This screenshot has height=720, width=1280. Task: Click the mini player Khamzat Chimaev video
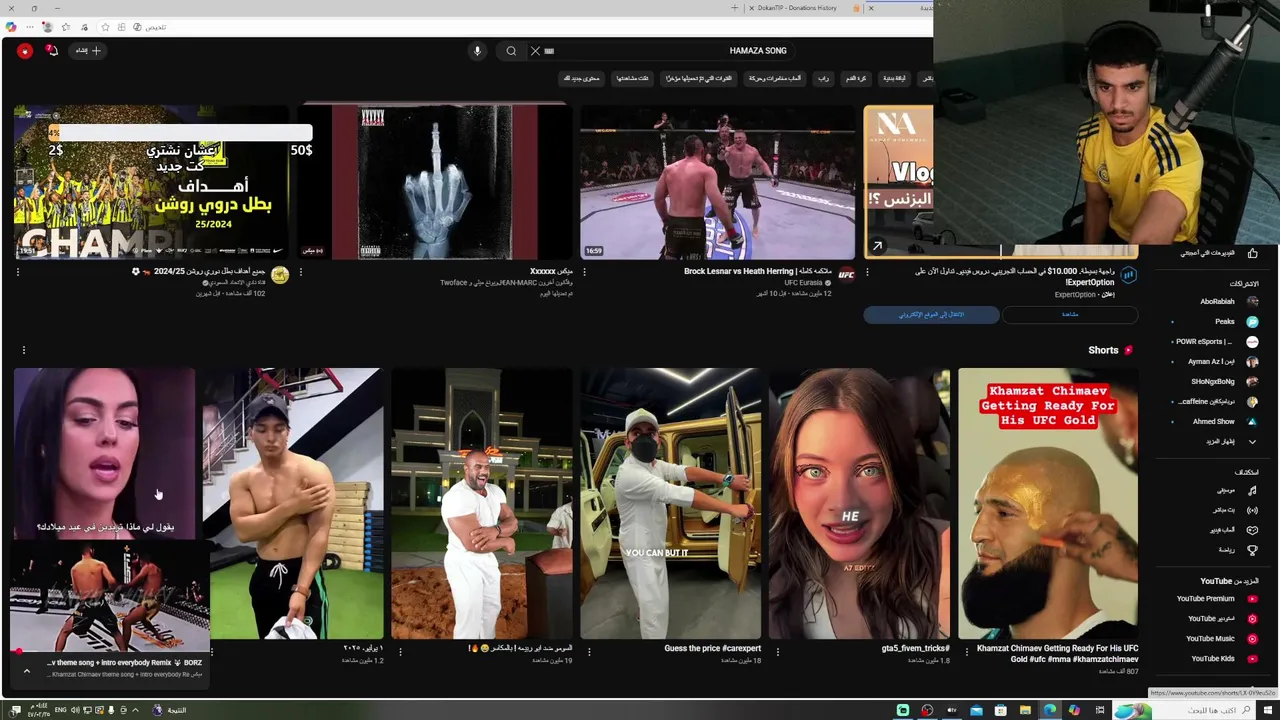point(110,598)
